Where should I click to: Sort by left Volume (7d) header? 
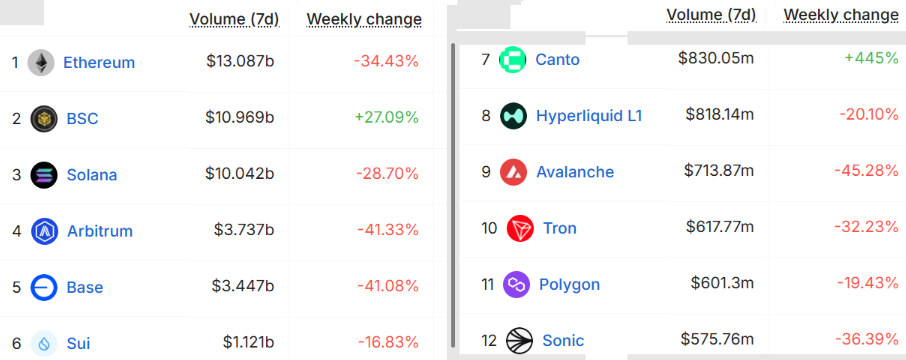[235, 20]
